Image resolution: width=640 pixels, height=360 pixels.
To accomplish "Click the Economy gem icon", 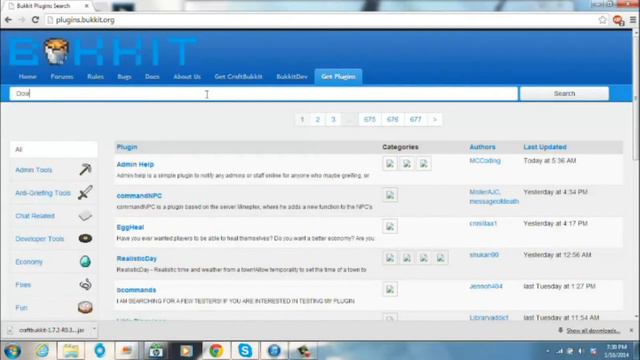I will pyautogui.click(x=85, y=261).
